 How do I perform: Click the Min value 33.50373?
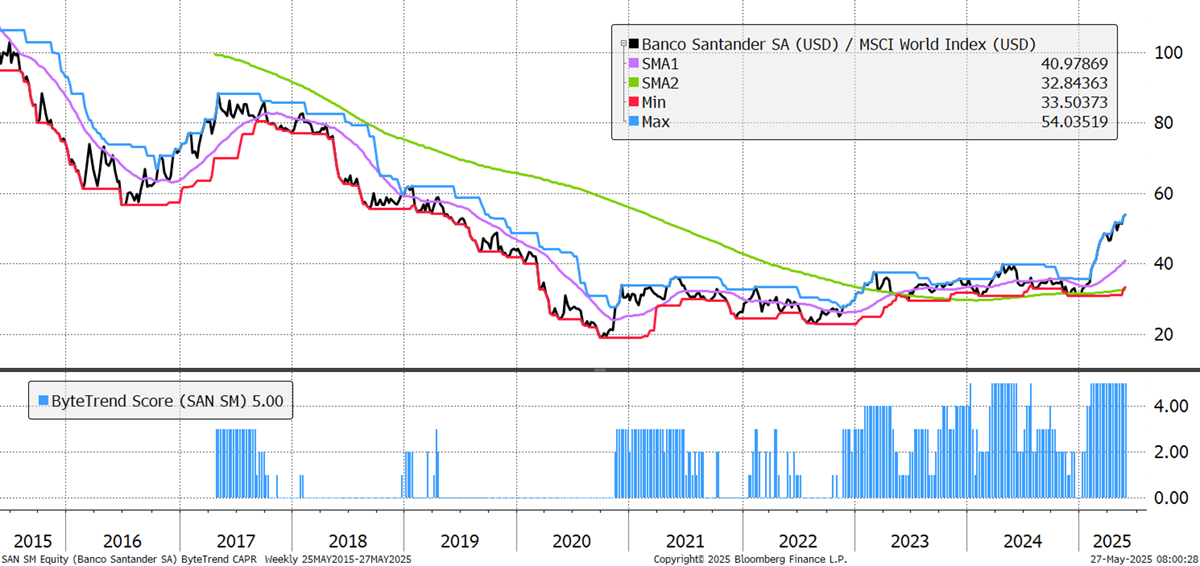click(1074, 102)
